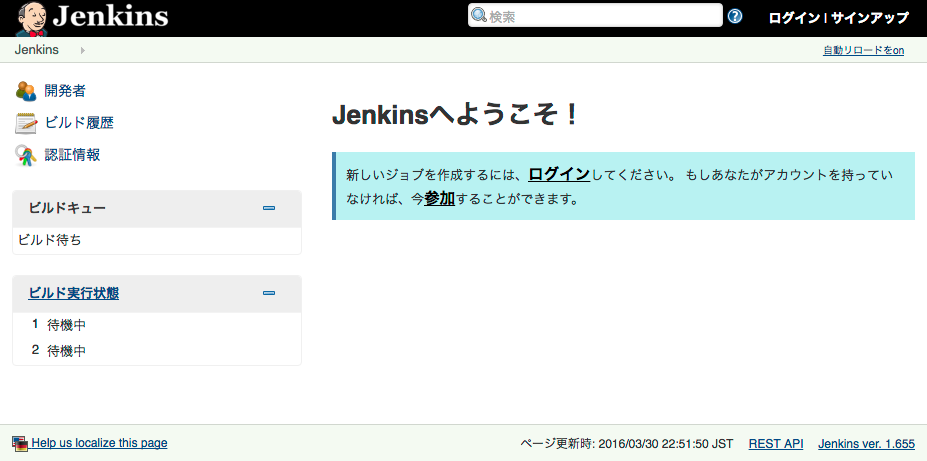This screenshot has width=927, height=461.
Task: Click the 参加 signup link in message
Action: 439,199
